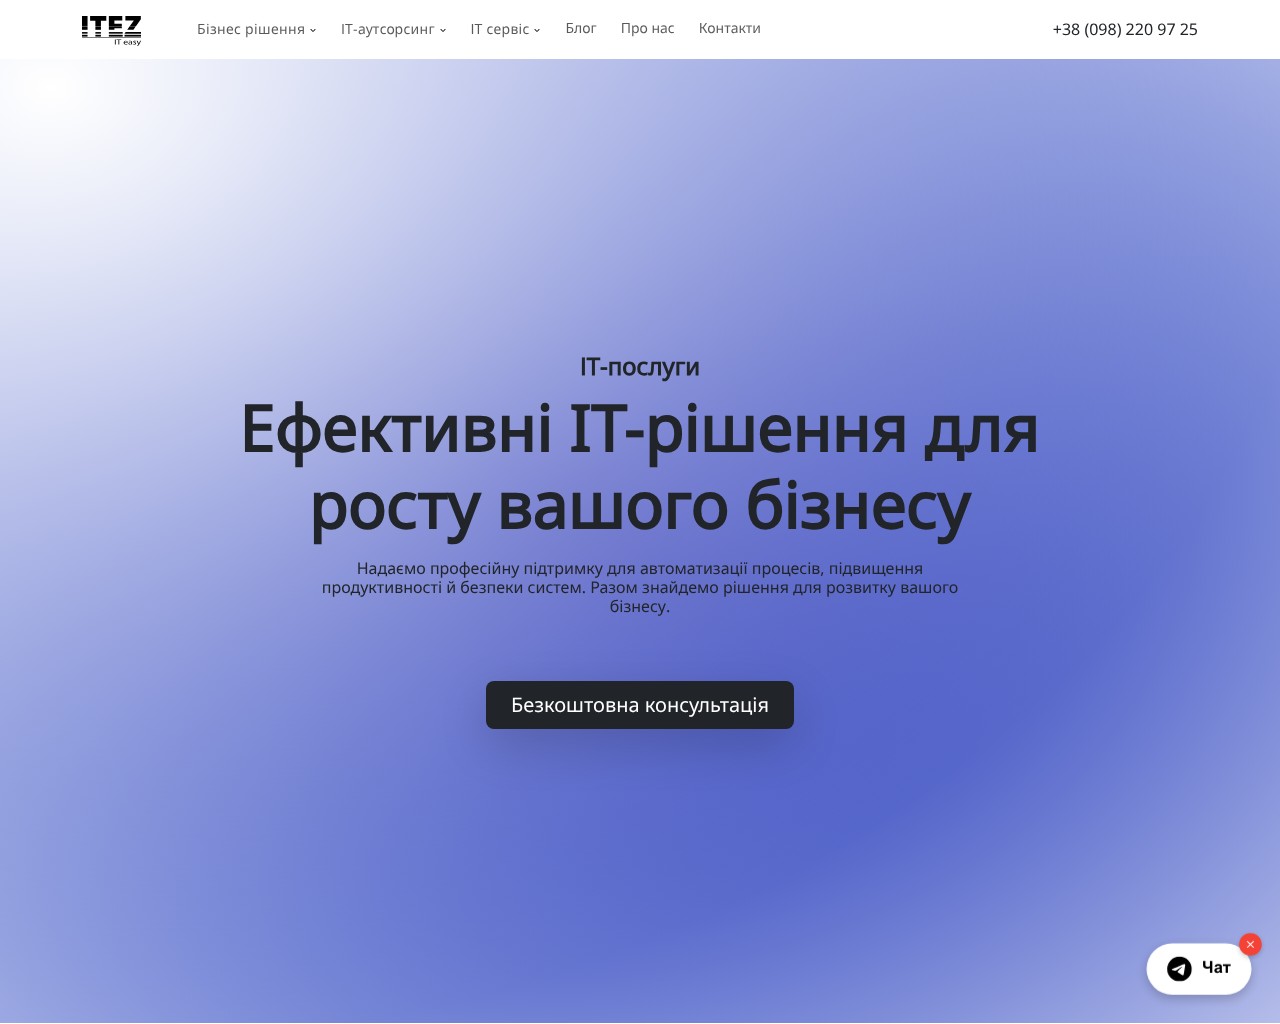The image size is (1280, 1024).
Task: Click the IT easy tagline under logo
Action: (x=127, y=42)
